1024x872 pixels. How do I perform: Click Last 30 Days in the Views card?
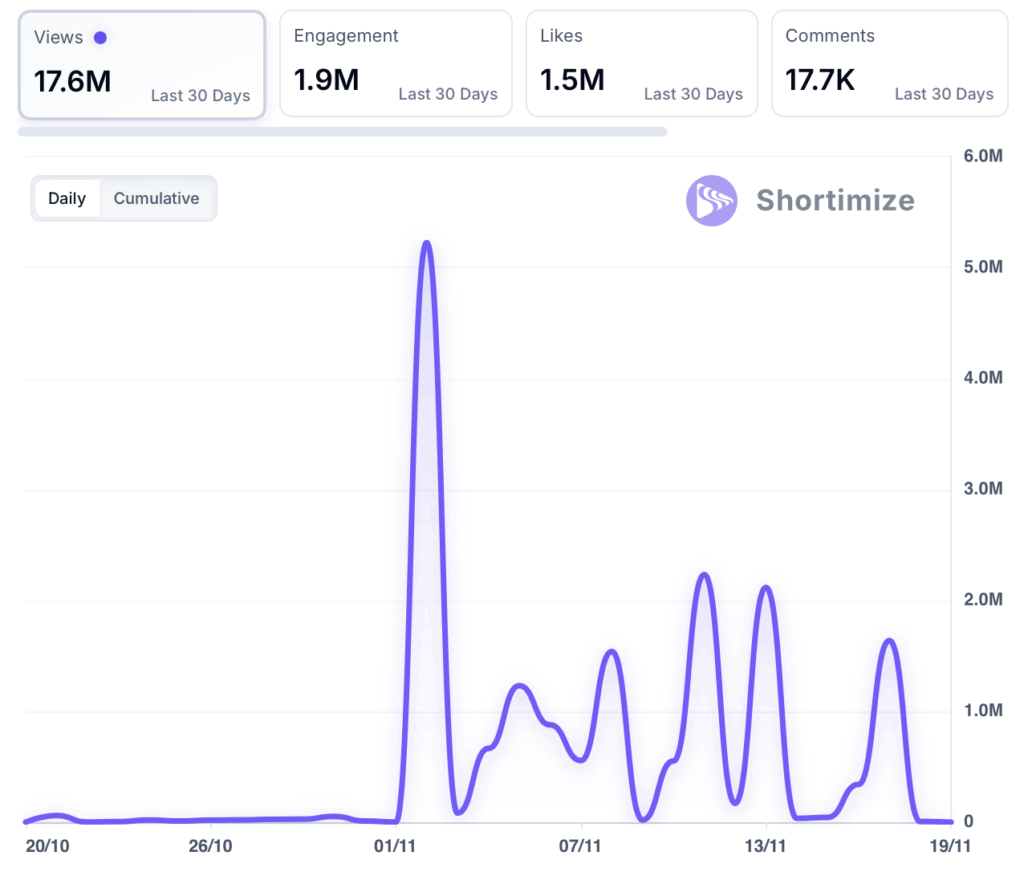[x=200, y=96]
